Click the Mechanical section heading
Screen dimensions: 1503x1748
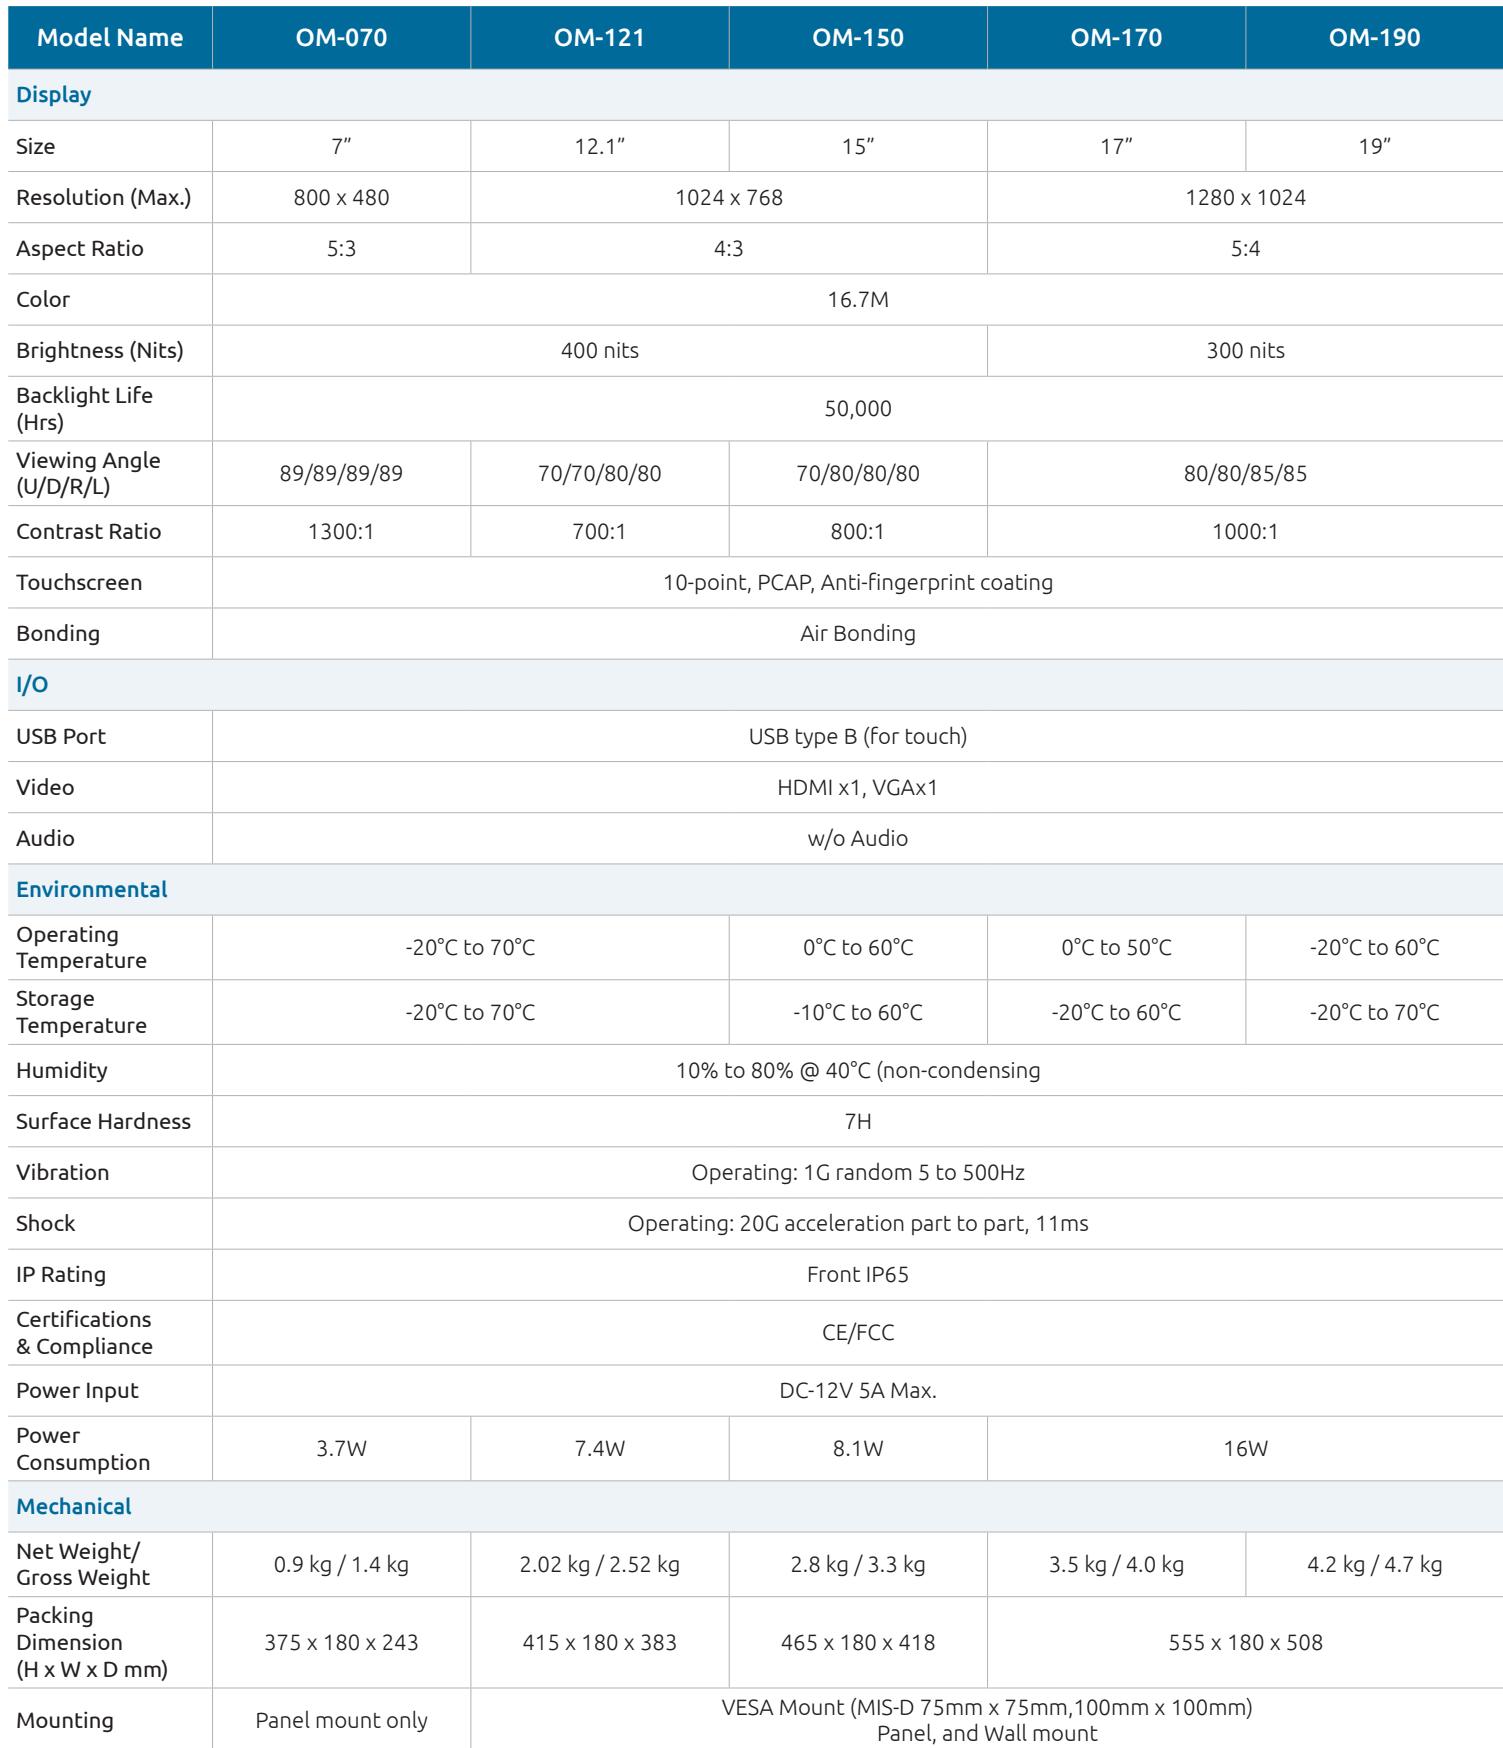click(x=74, y=1507)
